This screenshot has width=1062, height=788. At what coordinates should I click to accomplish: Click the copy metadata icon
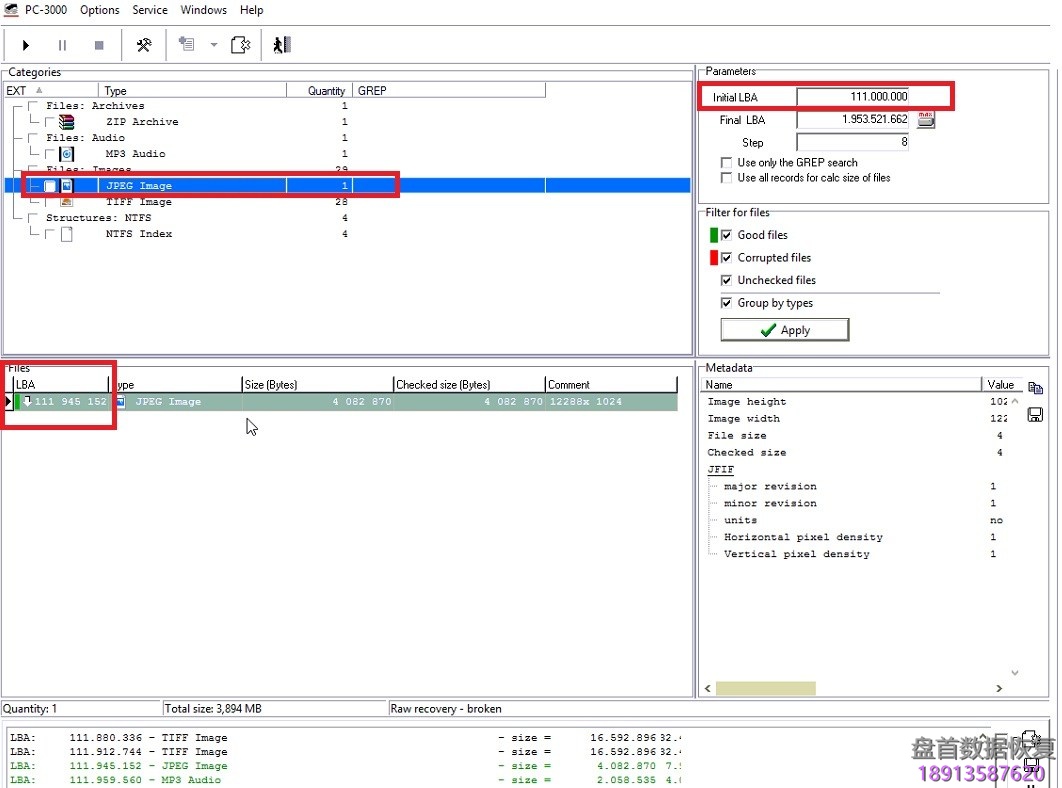1035,388
